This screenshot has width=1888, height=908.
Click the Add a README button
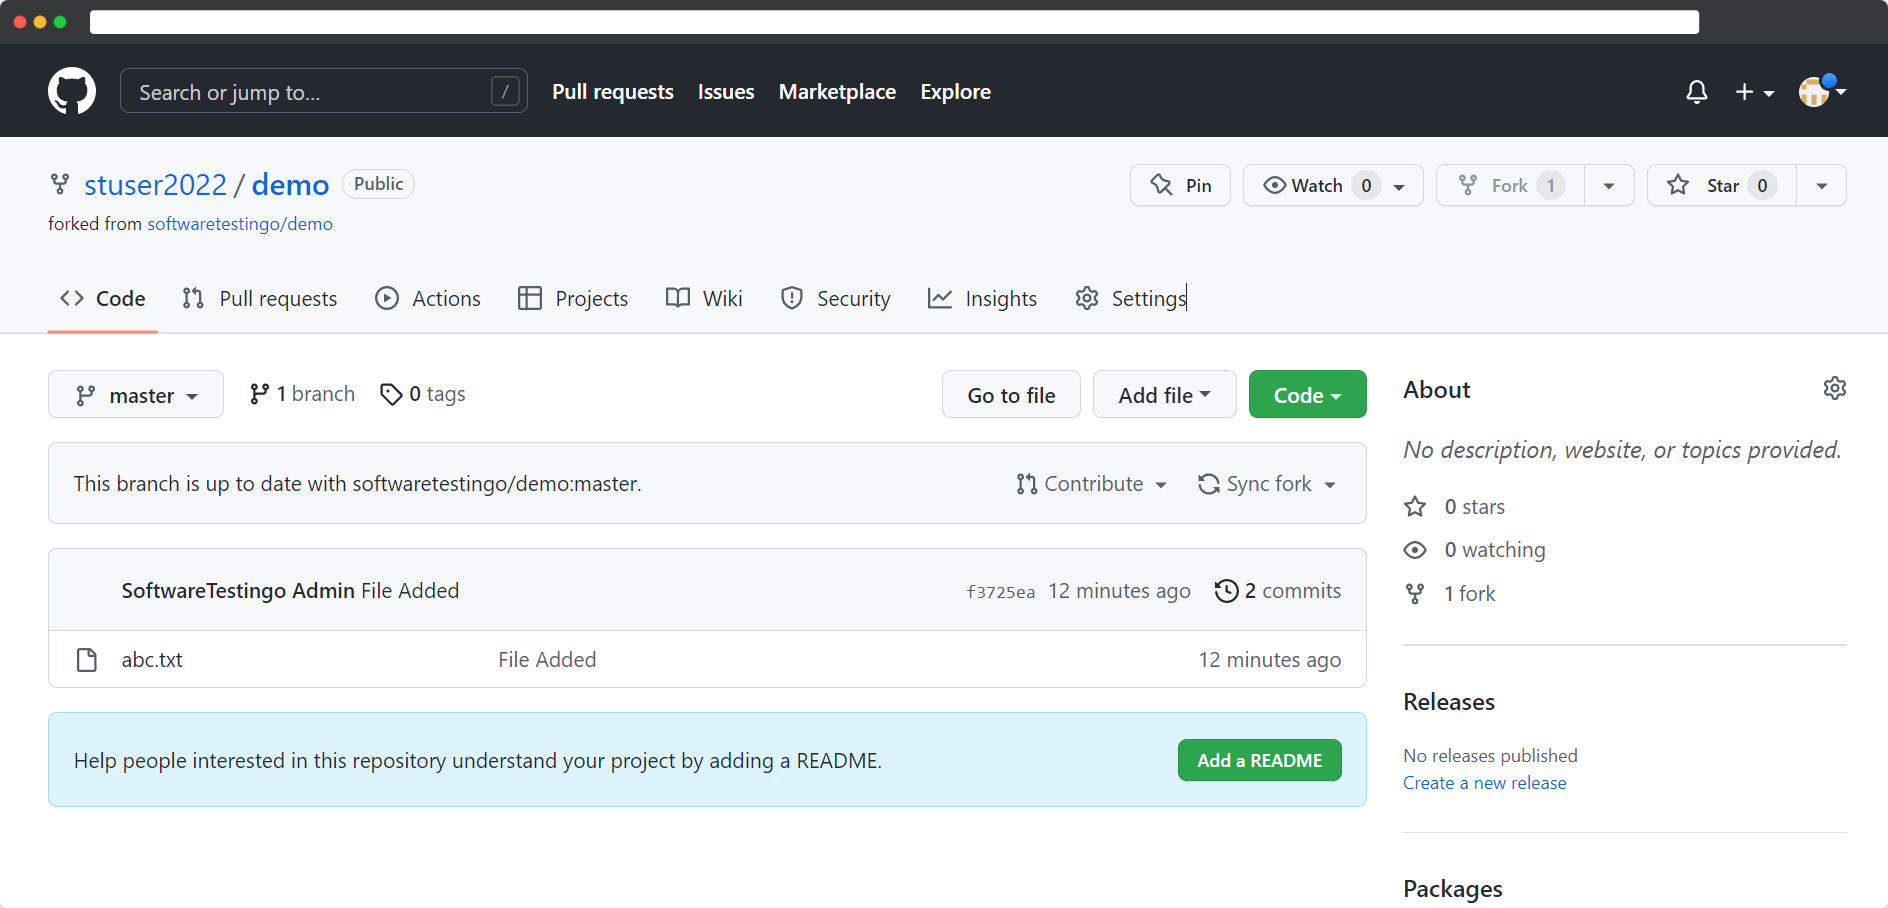pyautogui.click(x=1259, y=760)
